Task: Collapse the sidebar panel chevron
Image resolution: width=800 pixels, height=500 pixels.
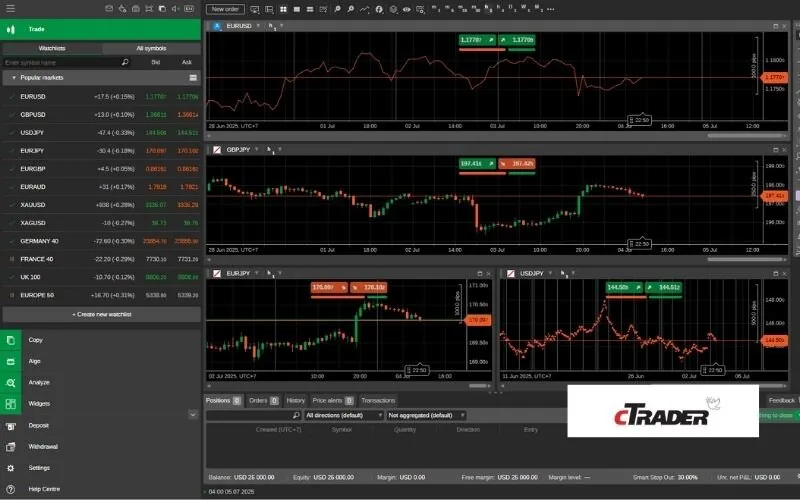Action: [x=193, y=414]
